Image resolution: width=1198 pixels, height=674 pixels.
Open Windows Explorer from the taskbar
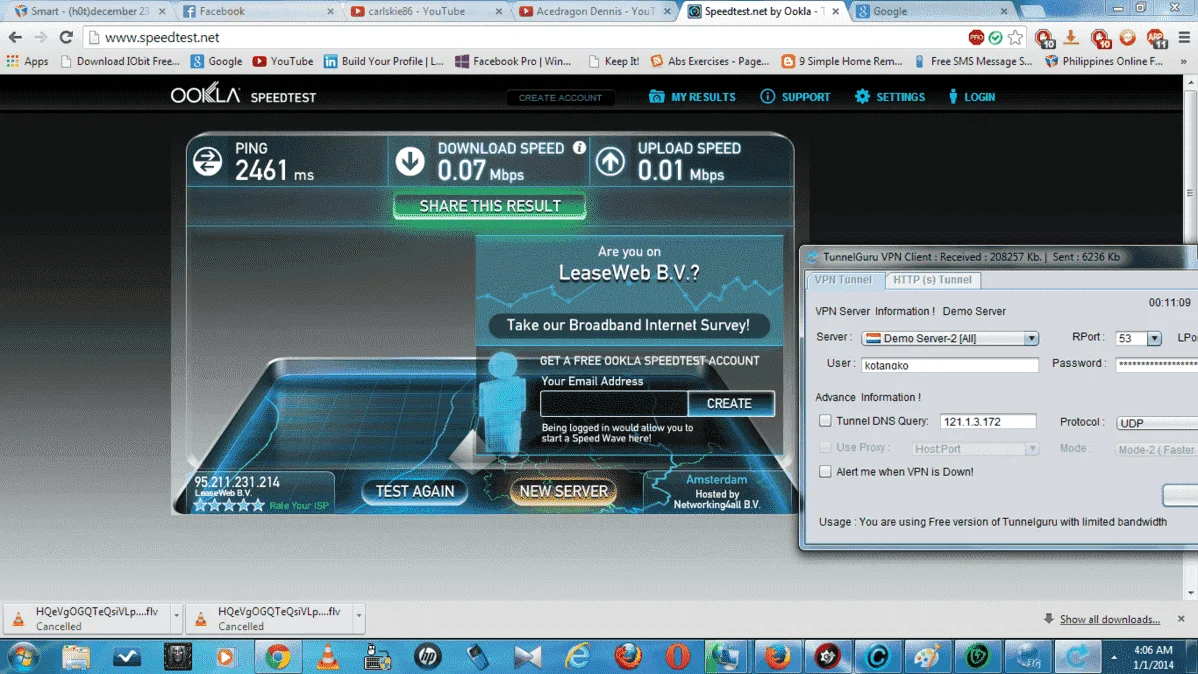[76, 656]
